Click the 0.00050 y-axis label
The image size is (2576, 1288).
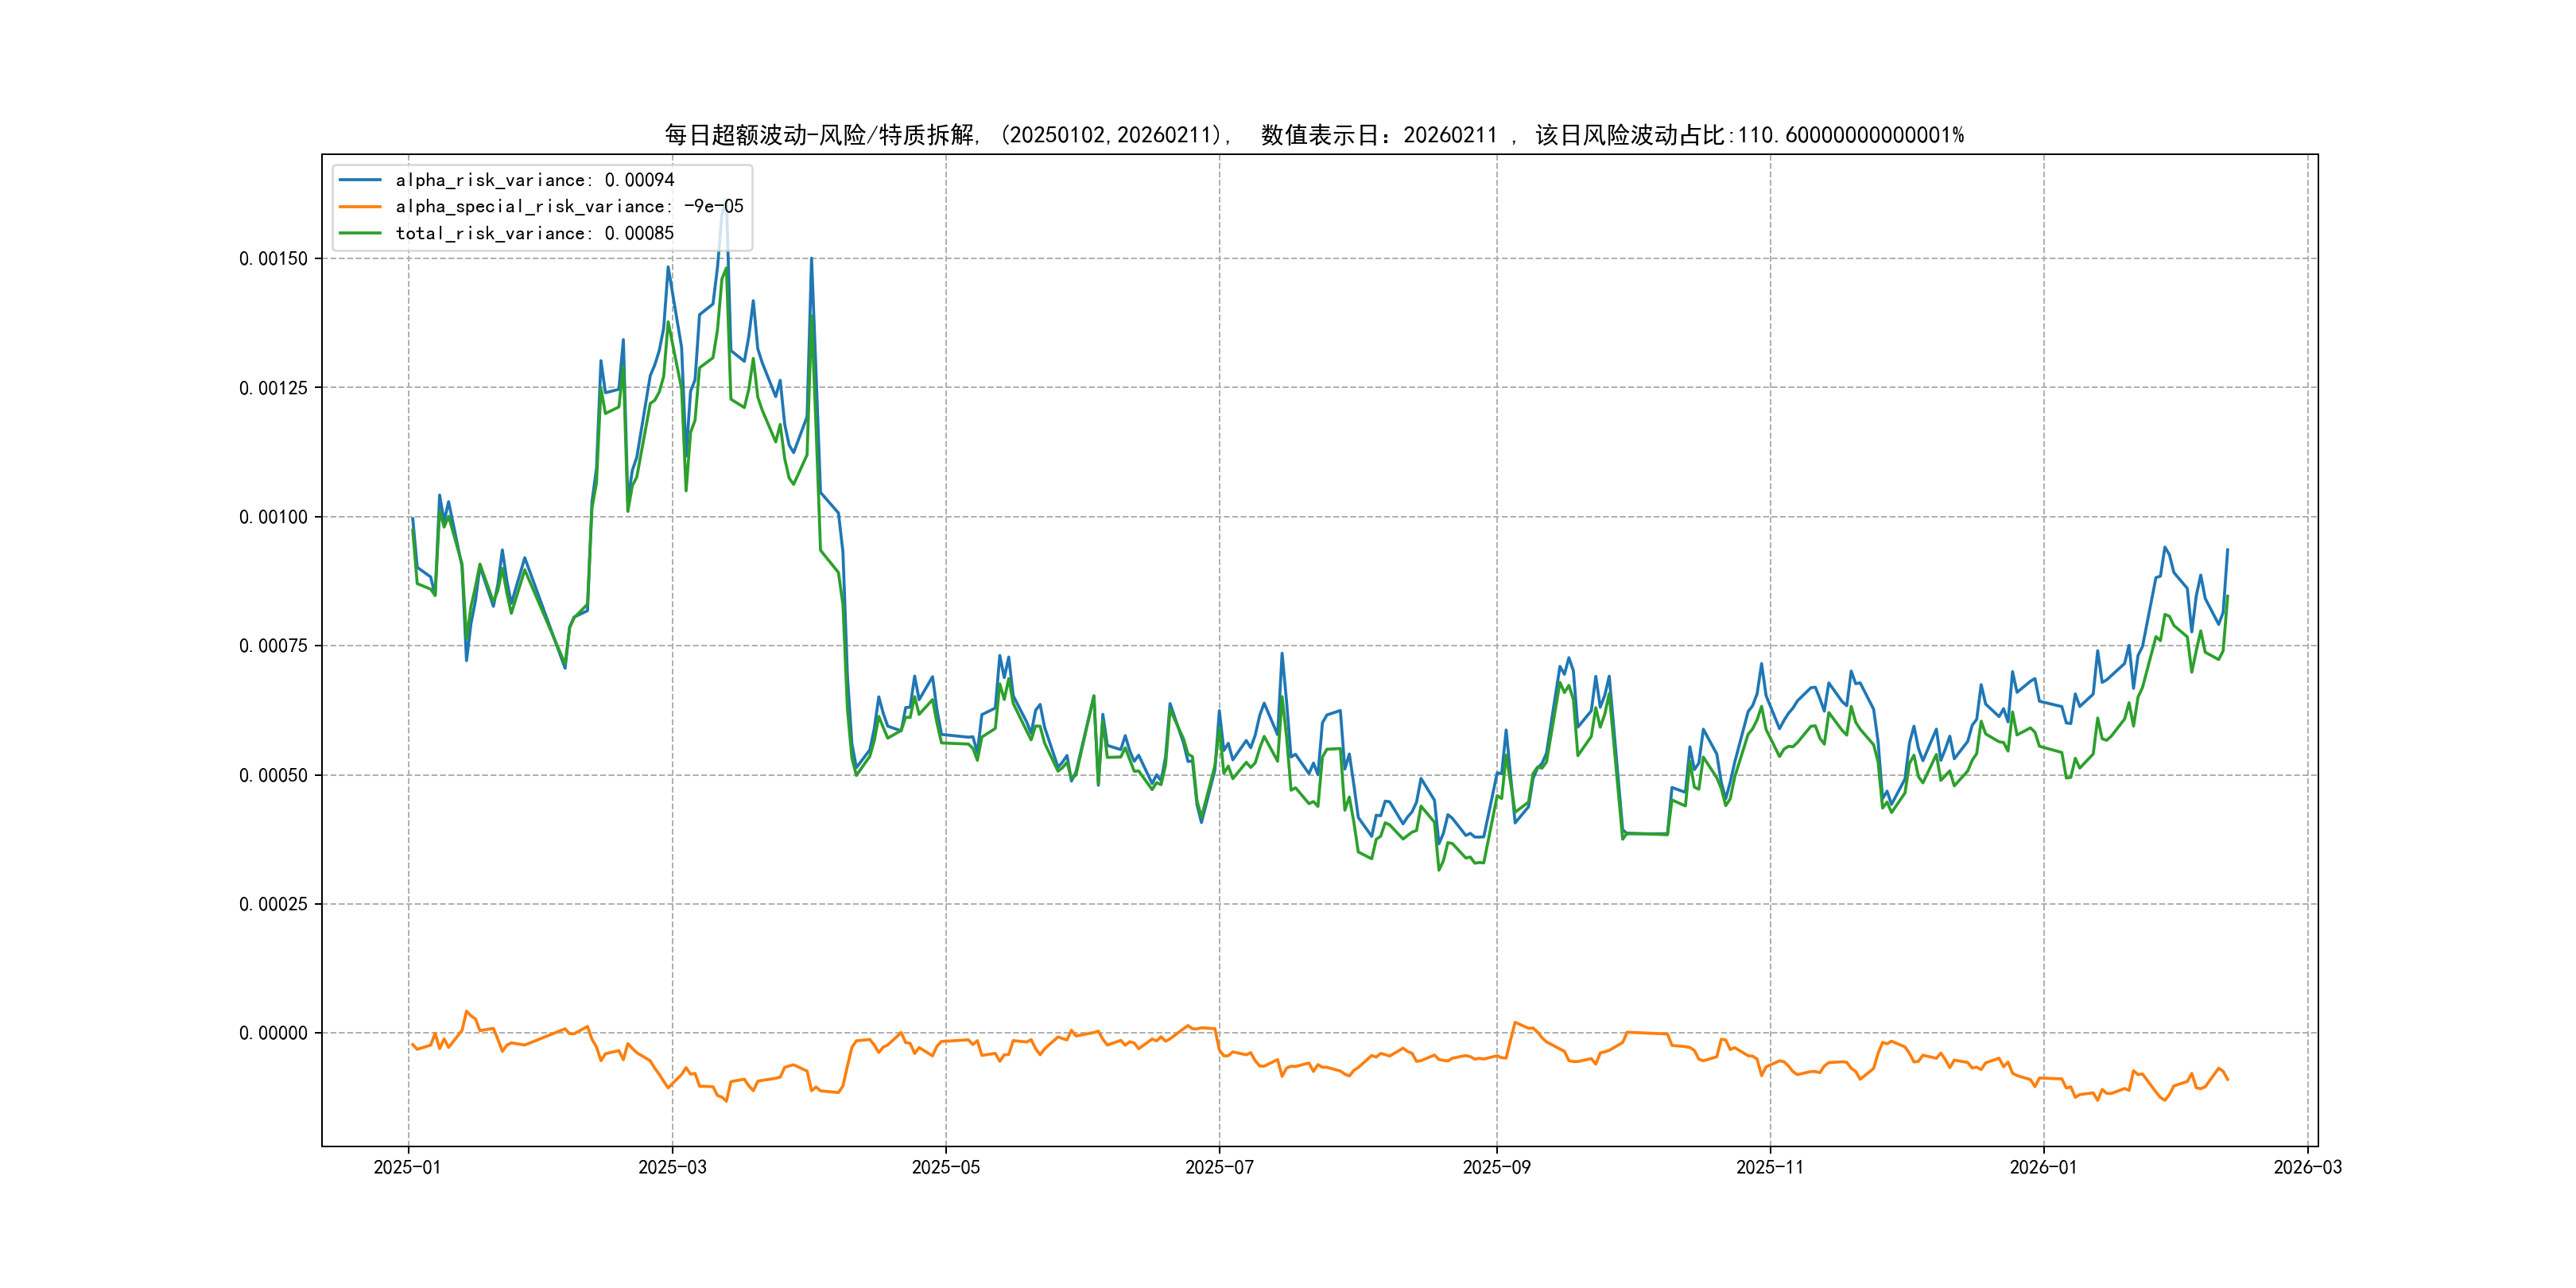tap(273, 775)
